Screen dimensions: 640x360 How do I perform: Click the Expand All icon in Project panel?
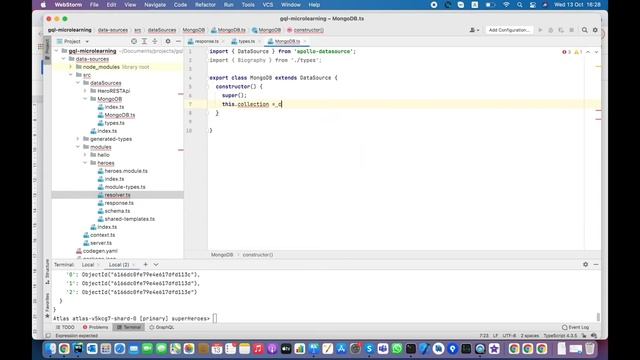(x=144, y=41)
